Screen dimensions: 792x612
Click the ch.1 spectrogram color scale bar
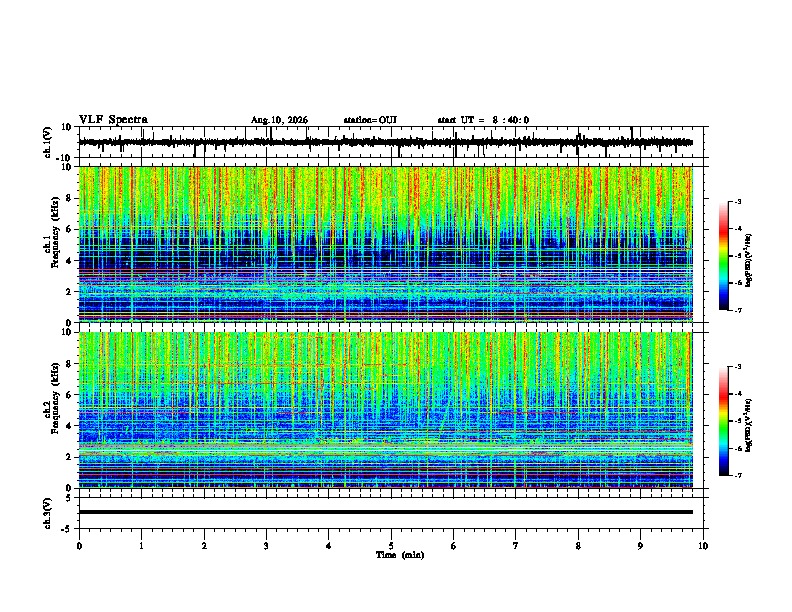click(x=724, y=256)
